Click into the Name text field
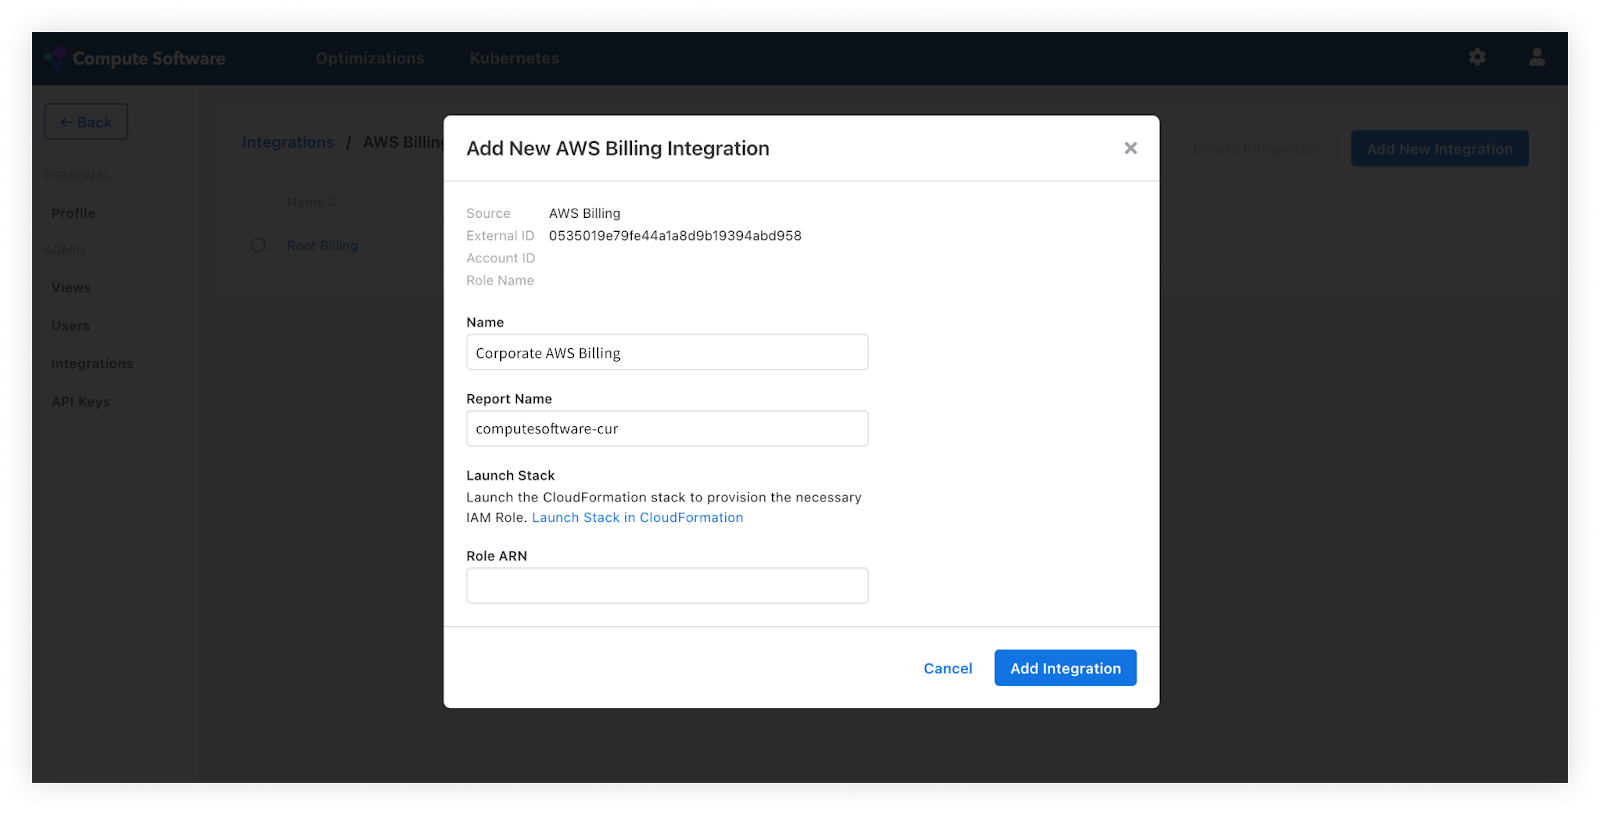The image size is (1600, 815). [667, 352]
